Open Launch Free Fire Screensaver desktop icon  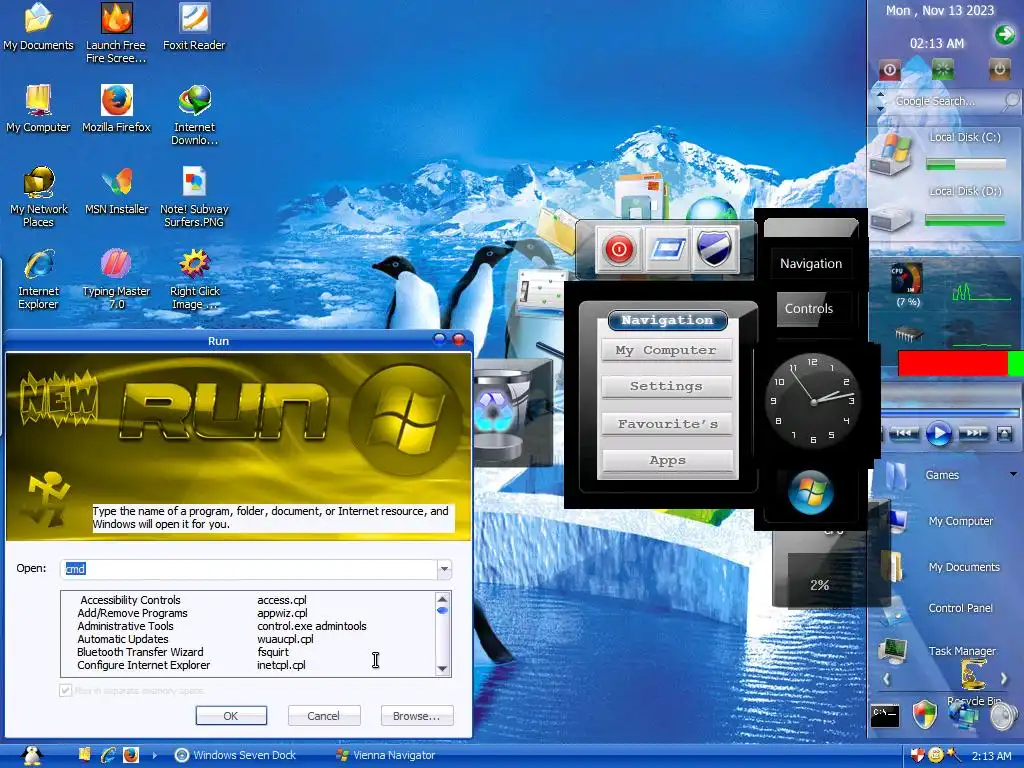click(x=116, y=33)
